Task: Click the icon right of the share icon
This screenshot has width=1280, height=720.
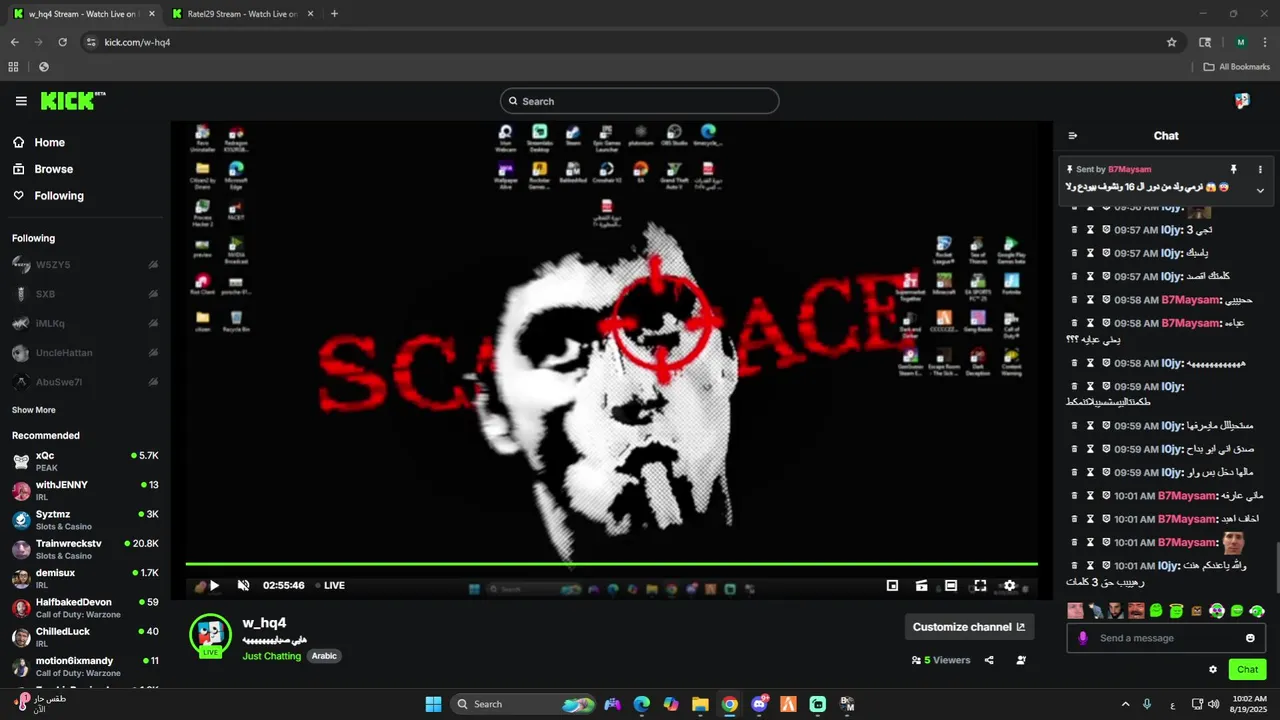Action: [1021, 660]
